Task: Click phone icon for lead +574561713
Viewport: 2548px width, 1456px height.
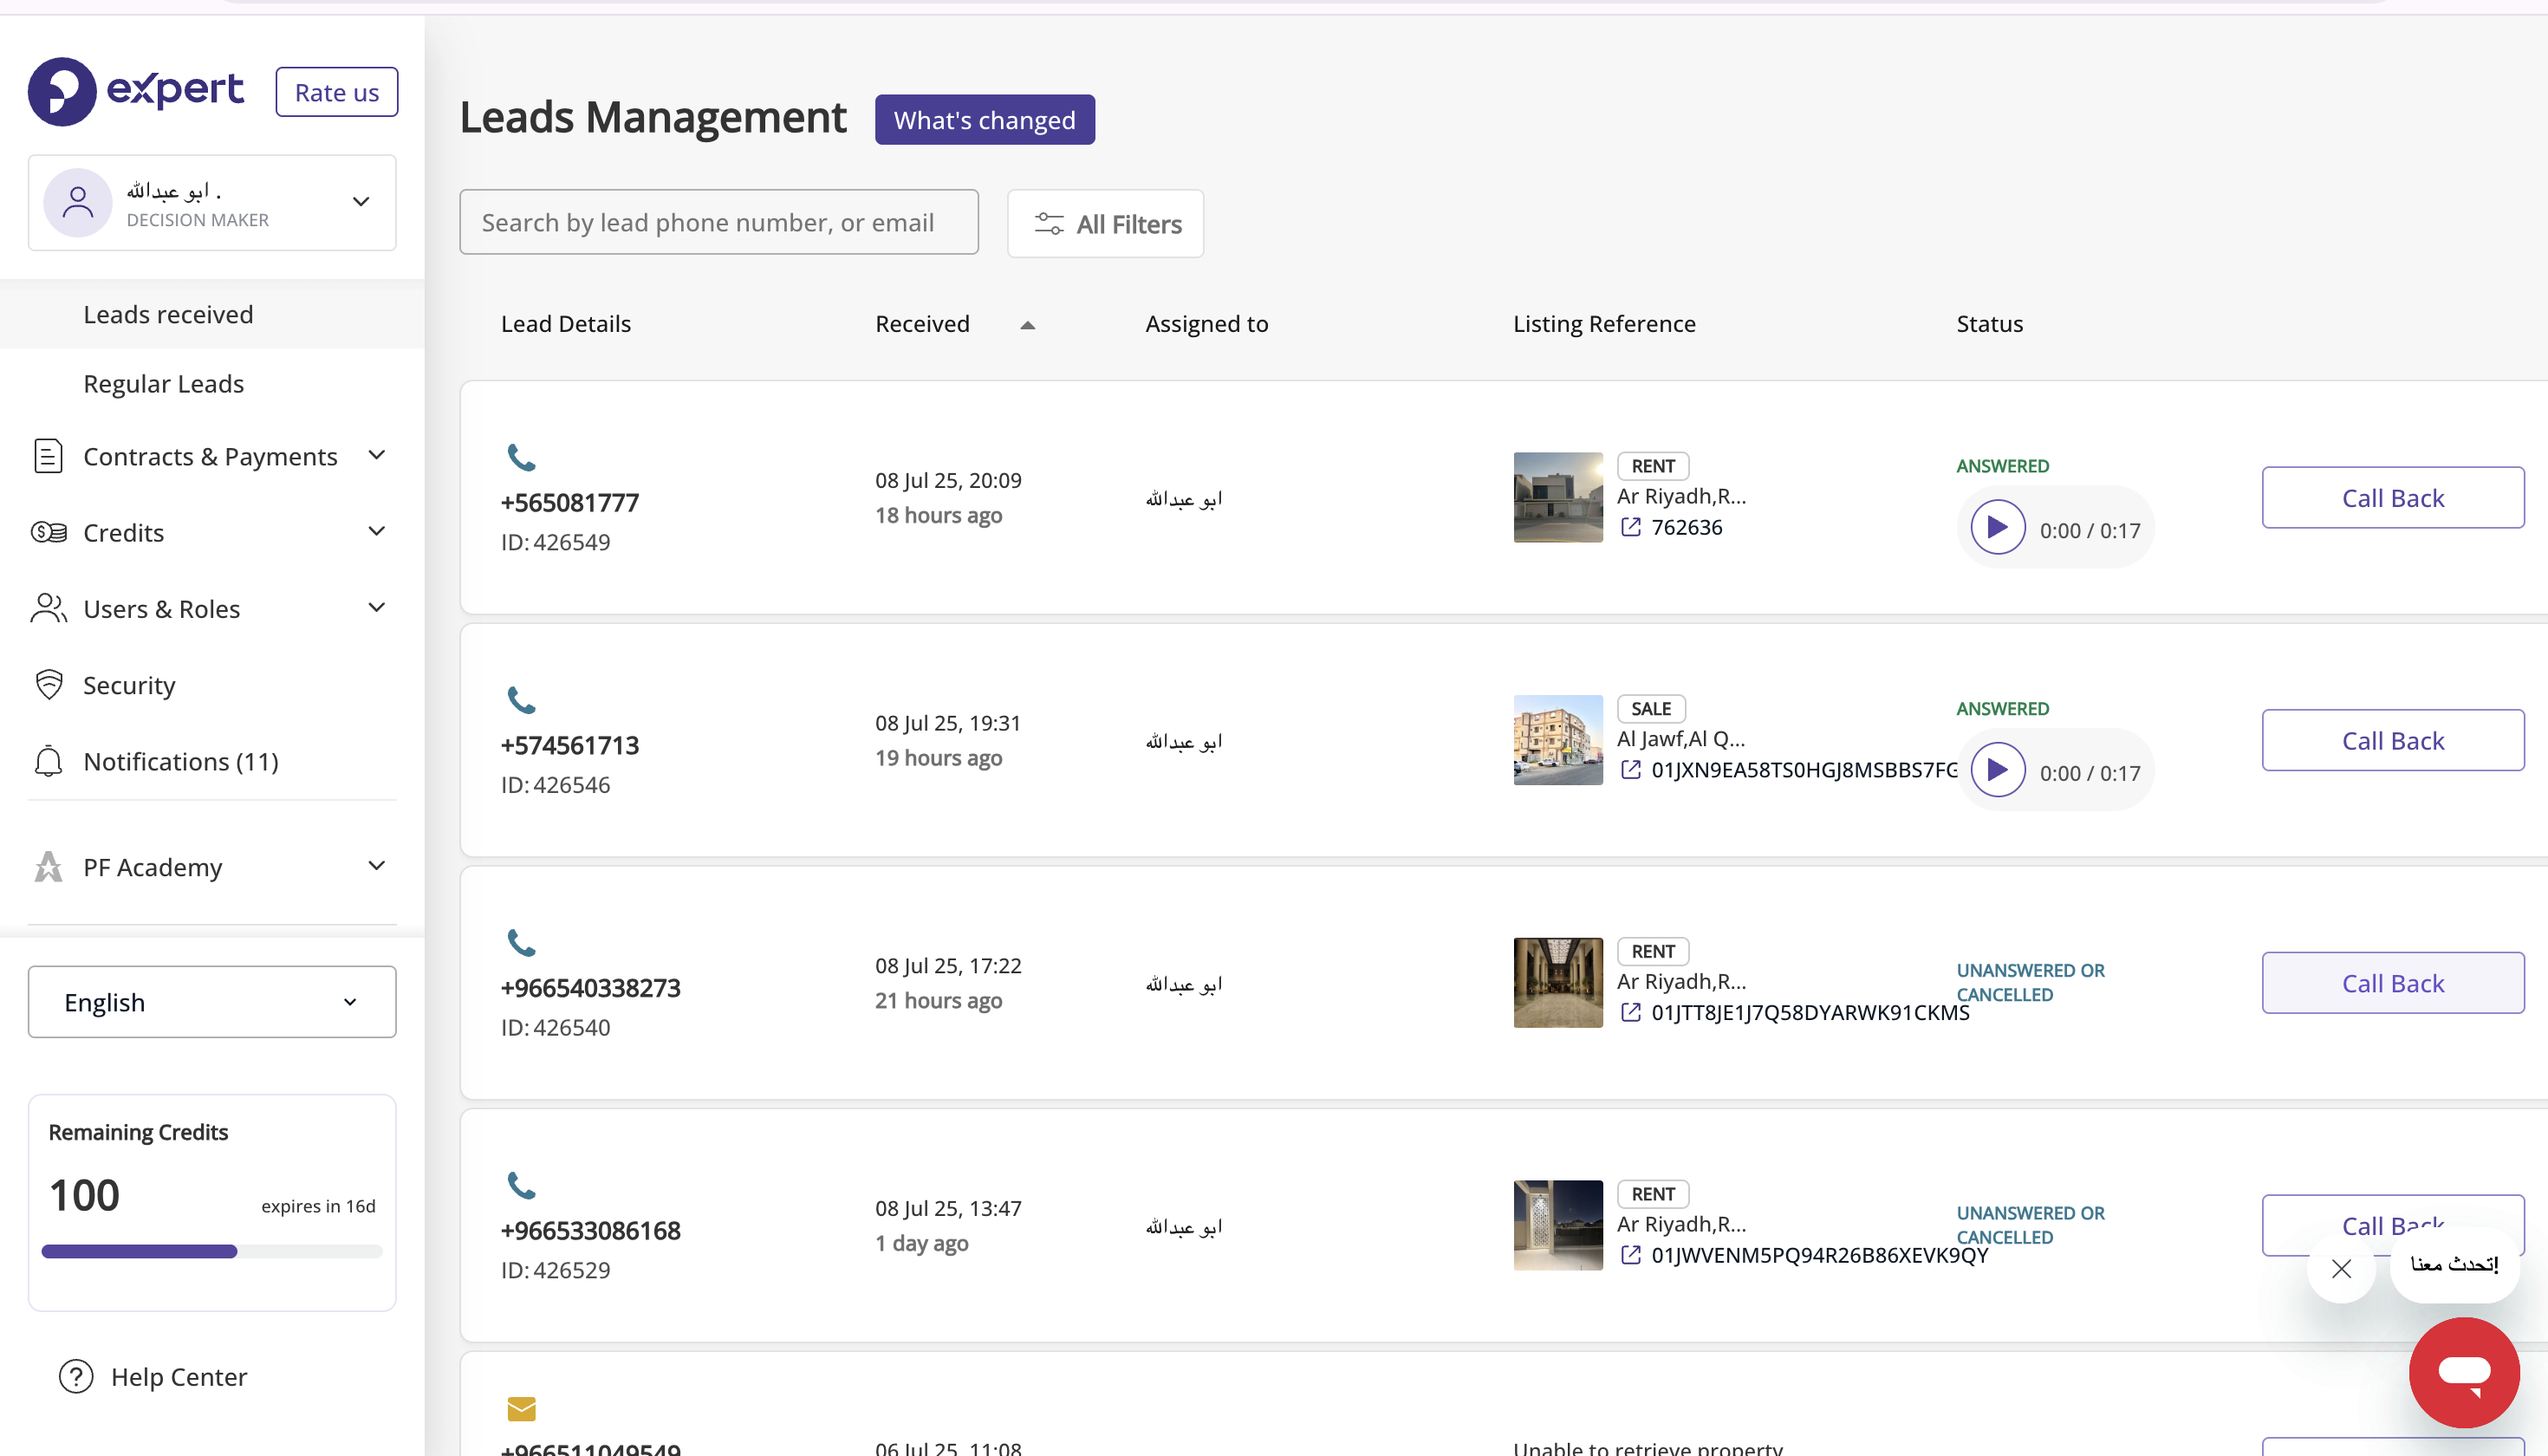Action: [521, 700]
